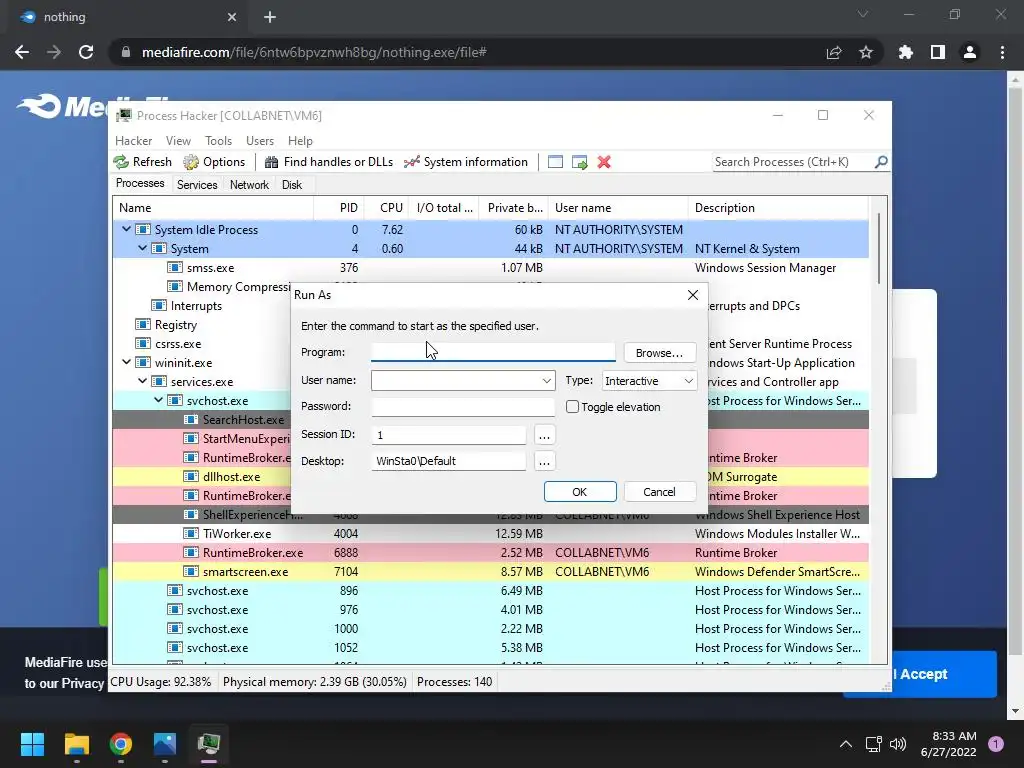Viewport: 1024px width, 768px height.
Task: Open the Hacker menu
Action: [133, 140]
